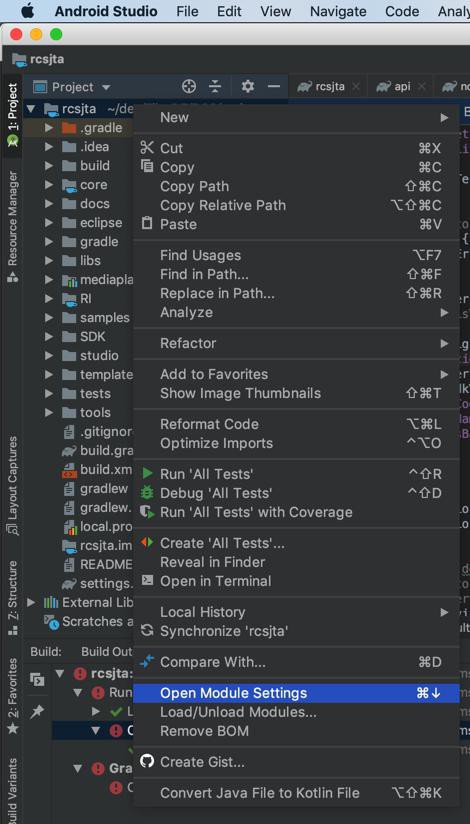Choose Open in Terminal
470x824 pixels.
(x=296, y=581)
